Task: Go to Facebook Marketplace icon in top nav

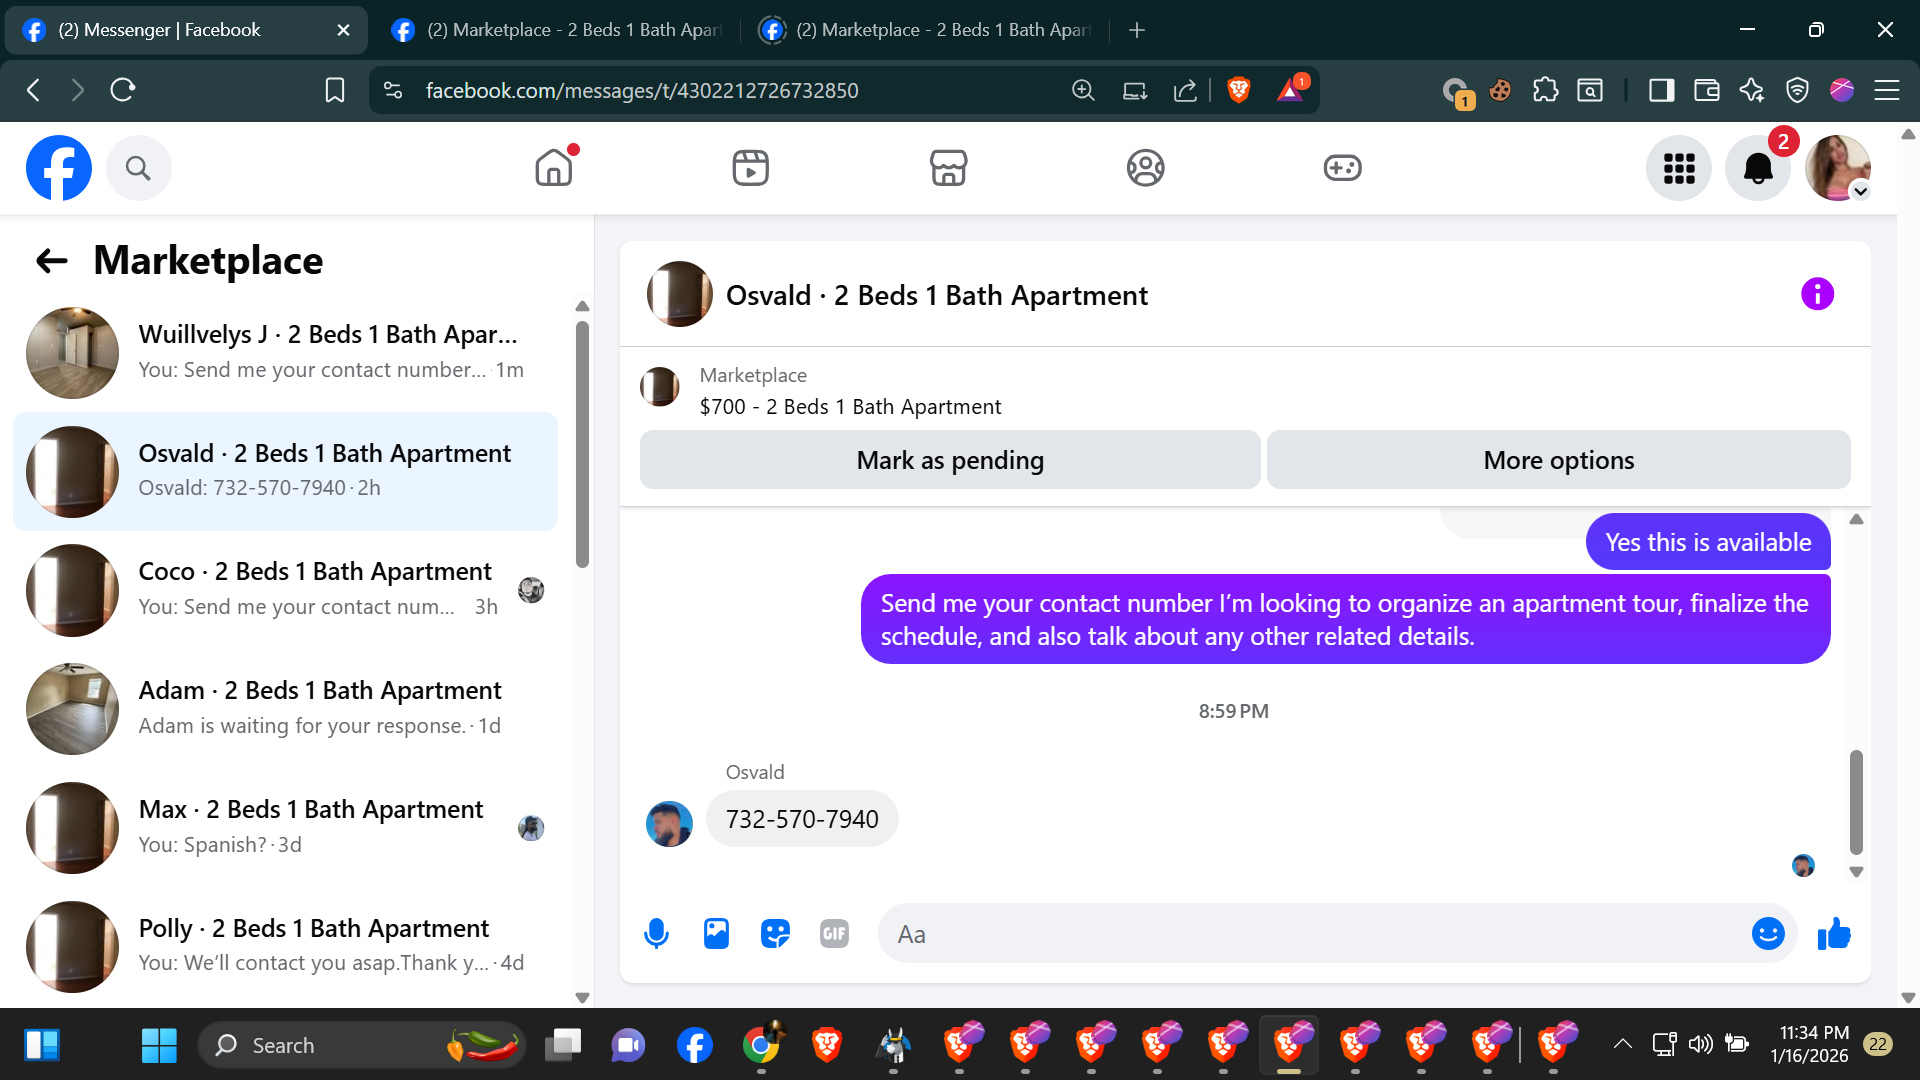Action: (948, 168)
